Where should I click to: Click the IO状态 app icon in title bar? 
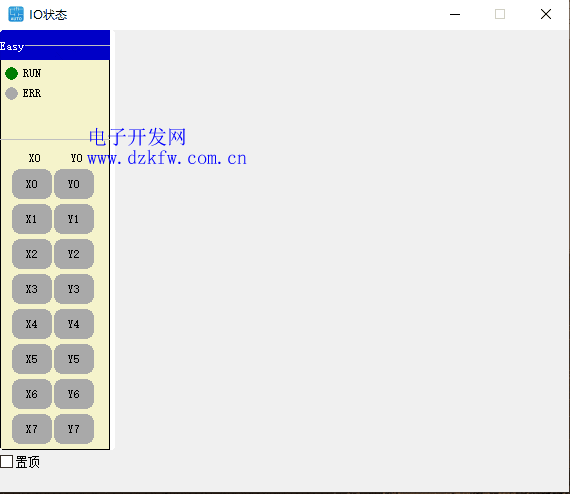16,14
